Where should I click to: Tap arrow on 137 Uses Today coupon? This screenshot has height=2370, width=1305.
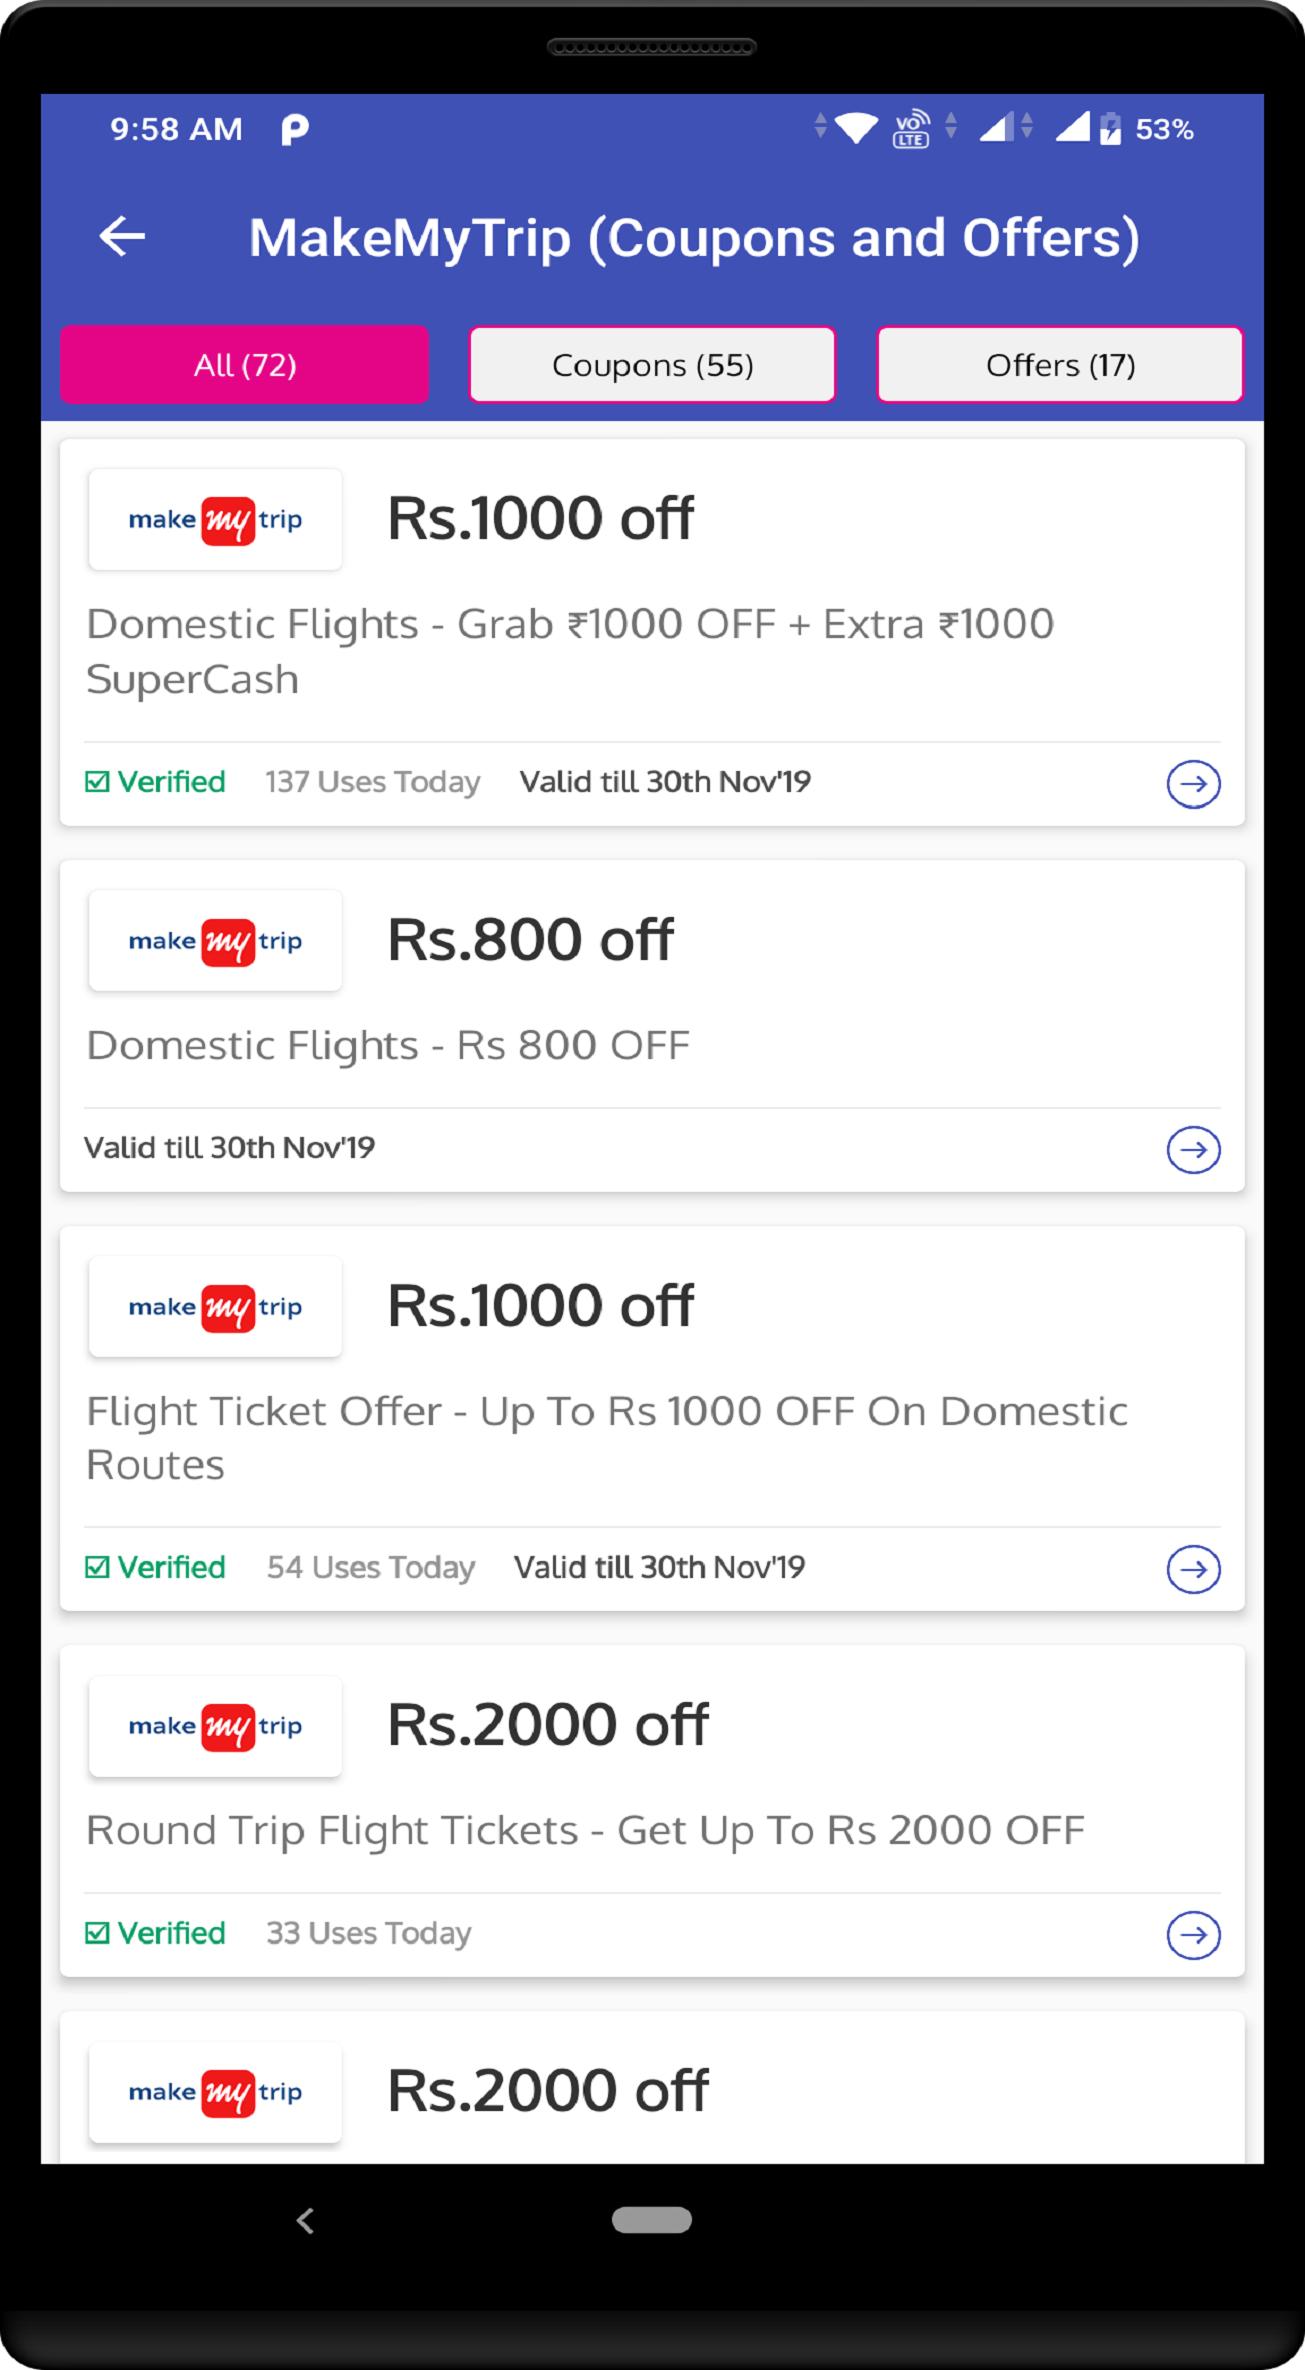pos(1193,783)
